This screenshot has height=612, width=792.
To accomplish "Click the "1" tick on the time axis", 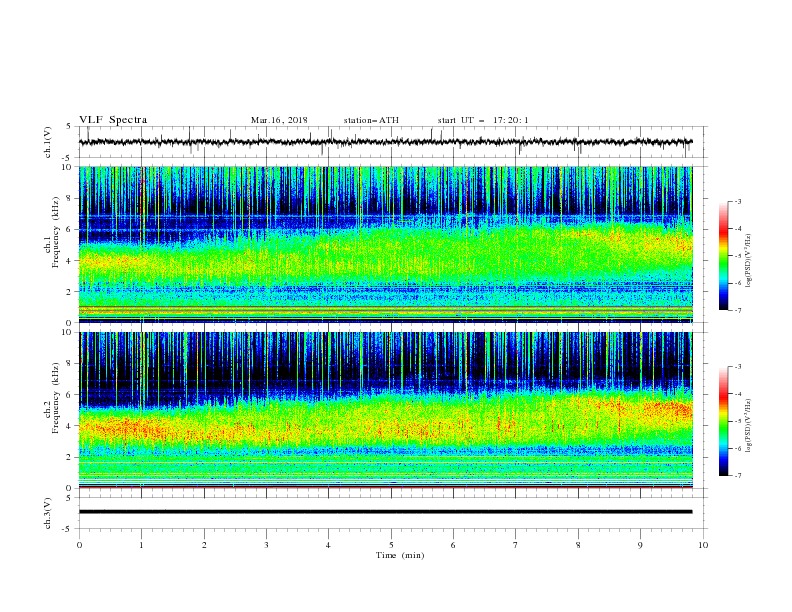I will (x=141, y=545).
